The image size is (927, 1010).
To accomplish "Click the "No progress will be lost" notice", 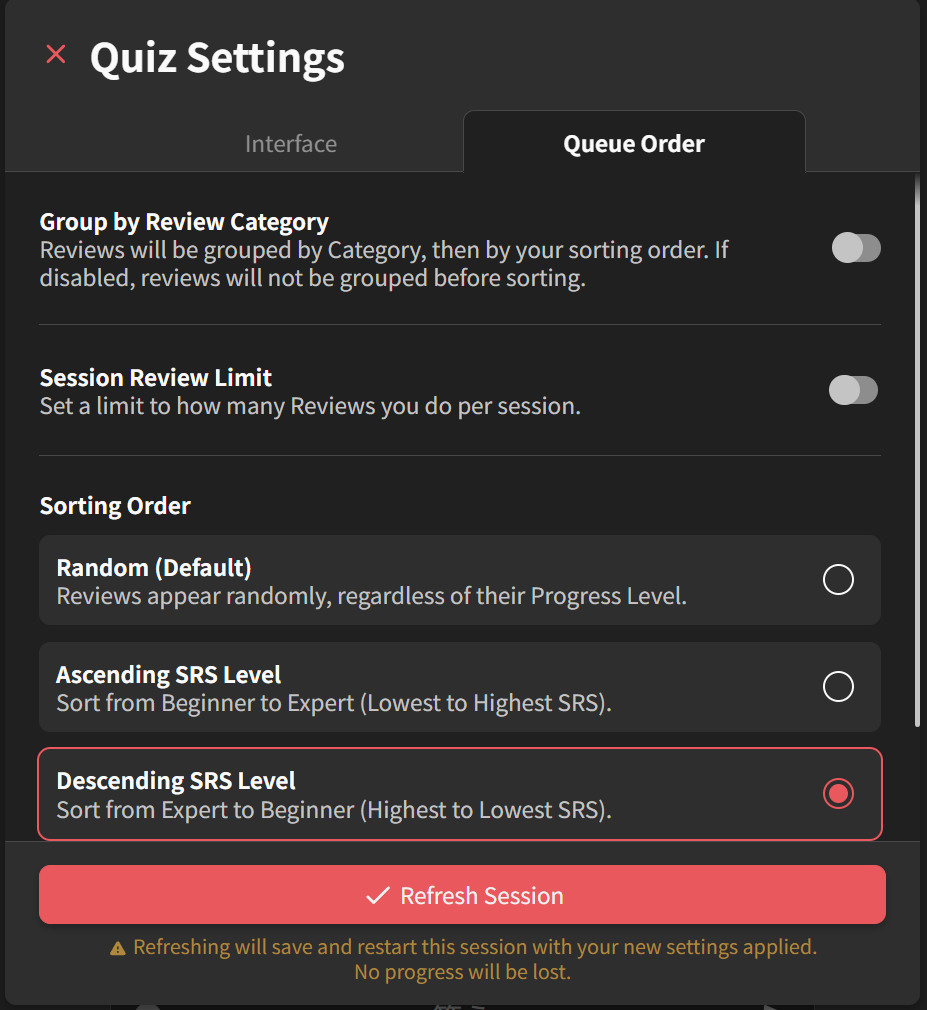I will pos(462,971).
